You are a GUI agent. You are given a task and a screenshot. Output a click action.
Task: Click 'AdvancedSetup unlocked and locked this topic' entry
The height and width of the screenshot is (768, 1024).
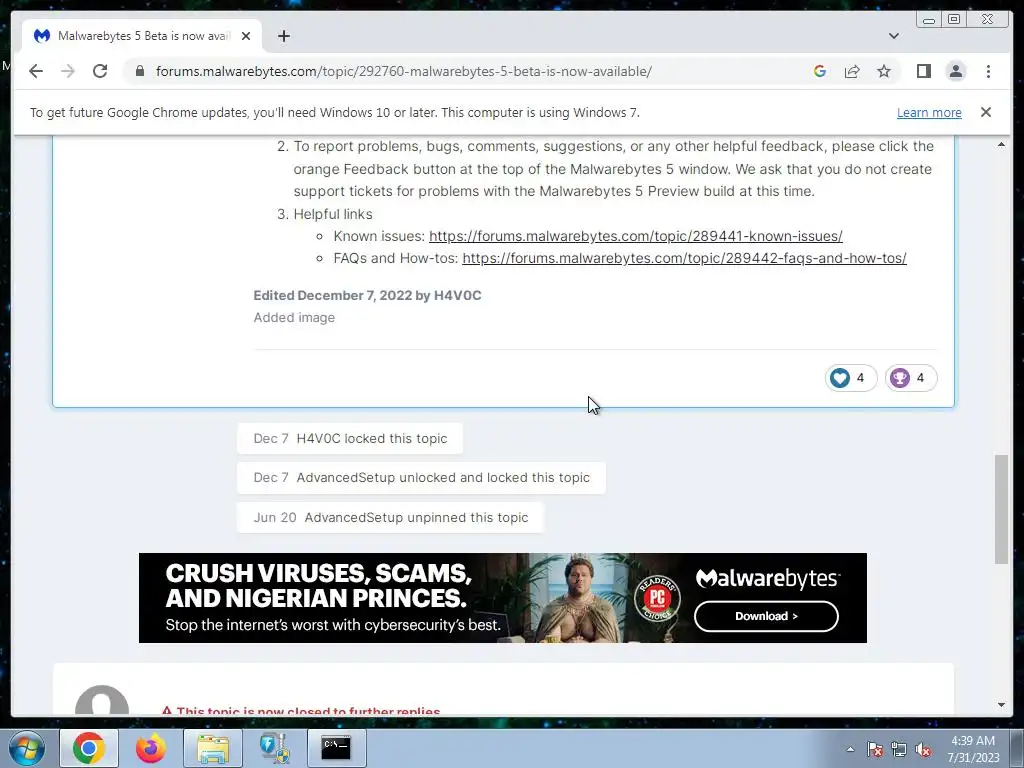(x=421, y=477)
